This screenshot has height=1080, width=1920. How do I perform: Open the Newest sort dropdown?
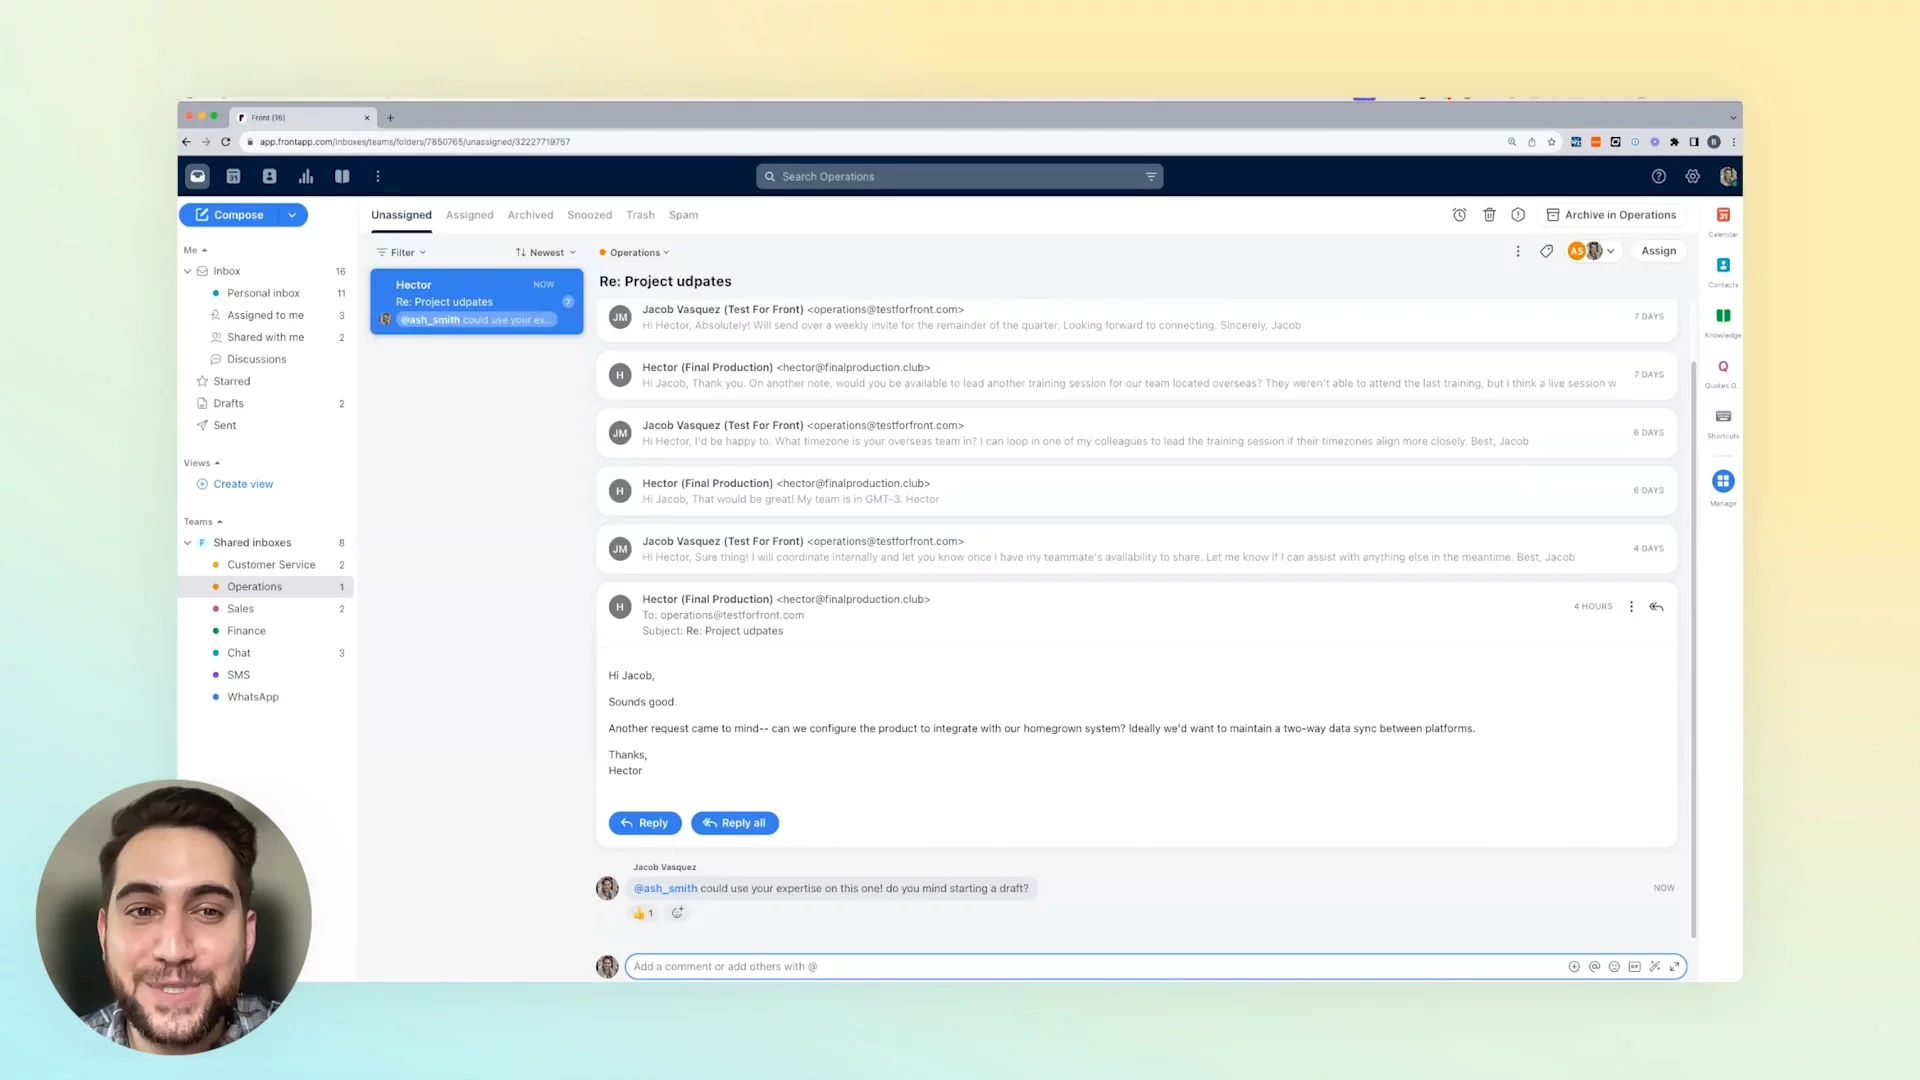pos(545,253)
